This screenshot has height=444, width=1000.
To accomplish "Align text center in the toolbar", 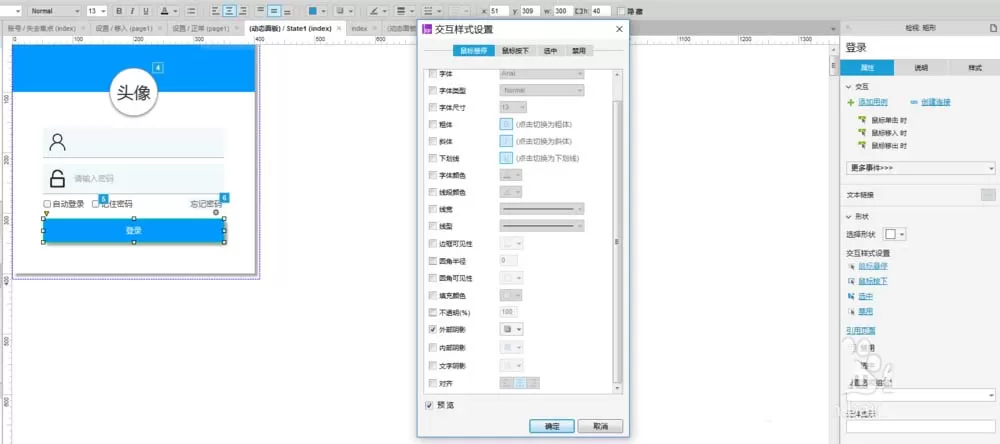I will tap(229, 11).
